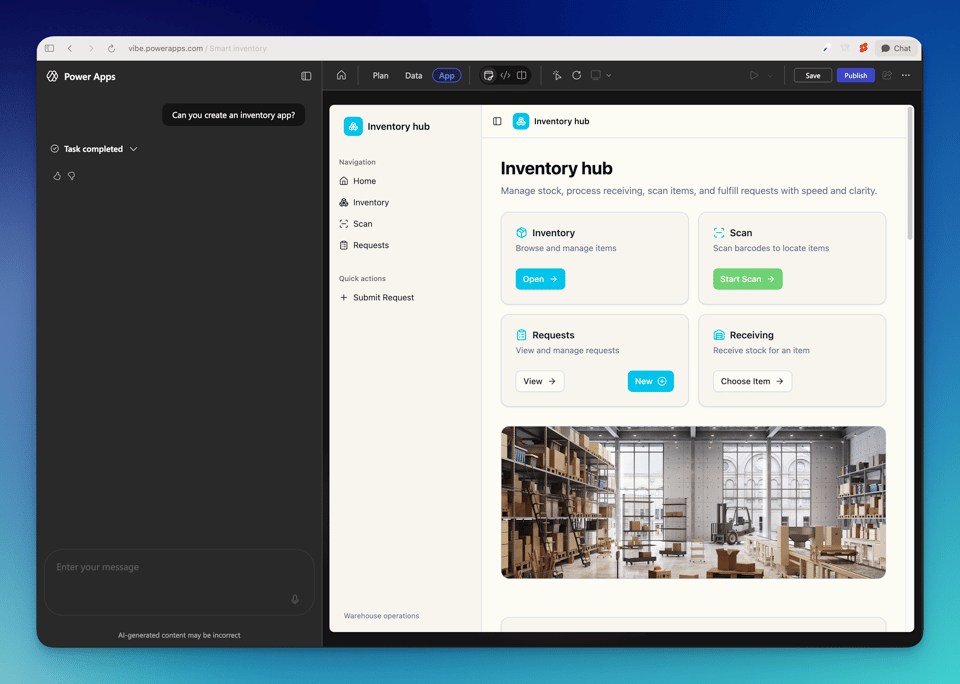Open the more options ellipsis menu

[906, 76]
